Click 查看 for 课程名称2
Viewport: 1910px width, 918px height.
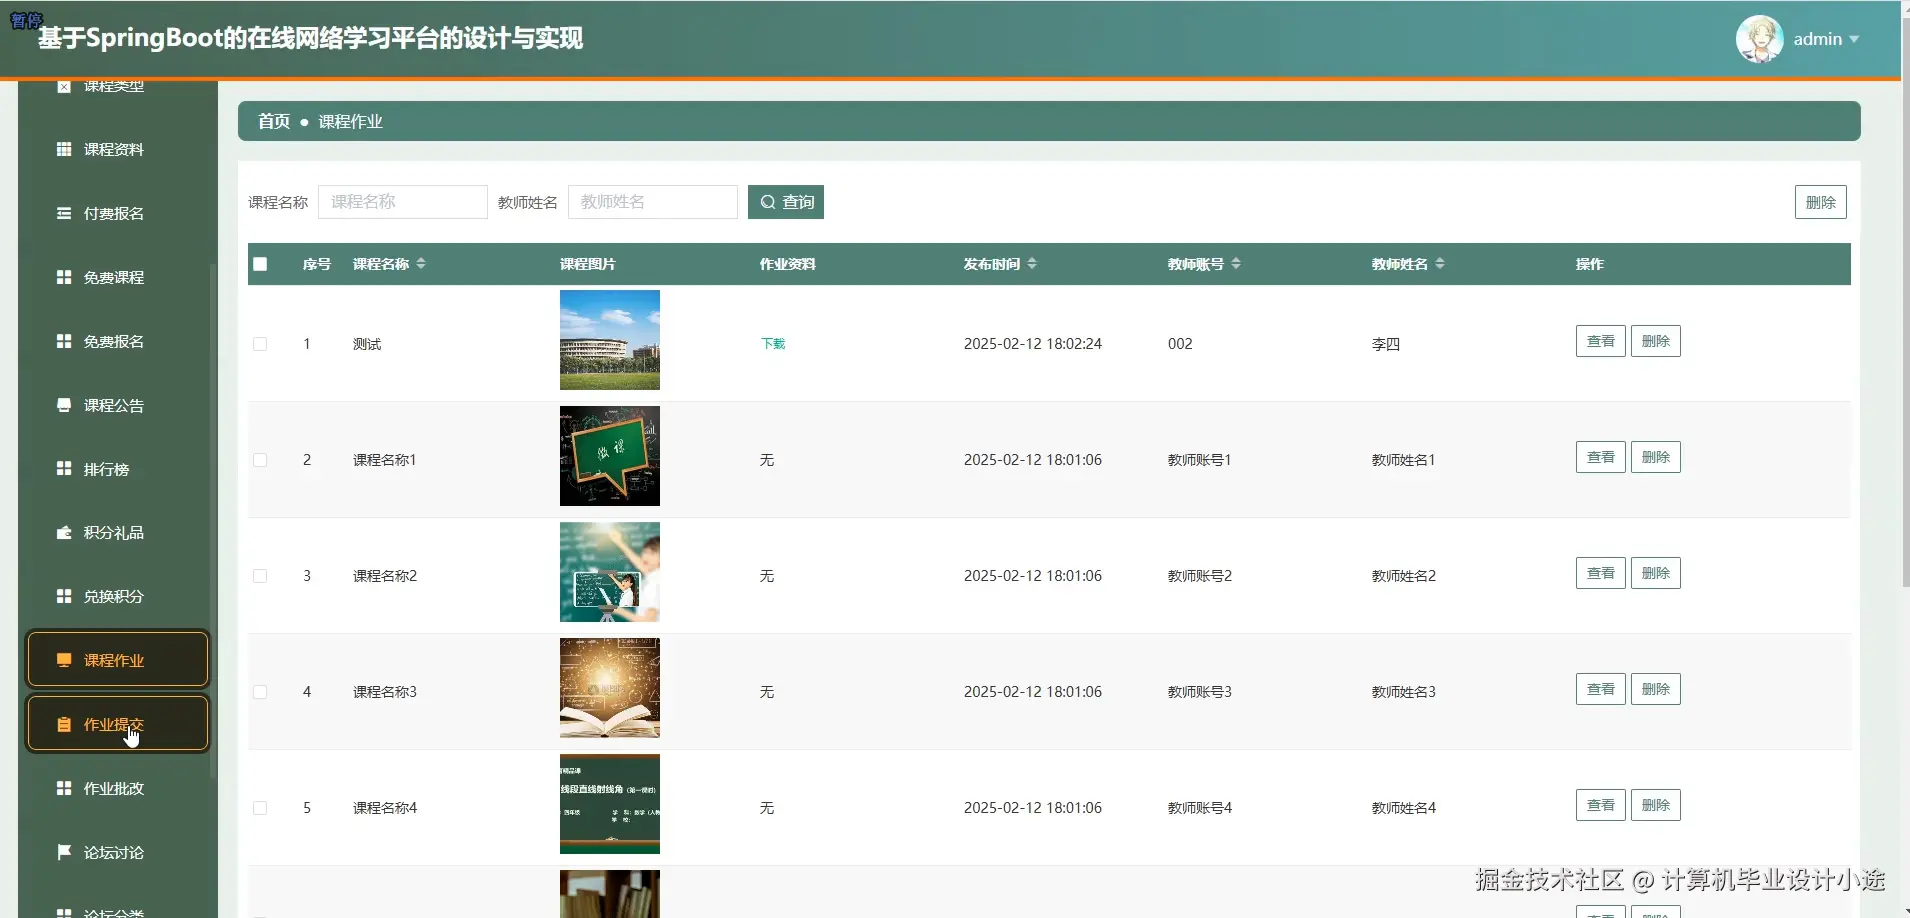click(1601, 573)
